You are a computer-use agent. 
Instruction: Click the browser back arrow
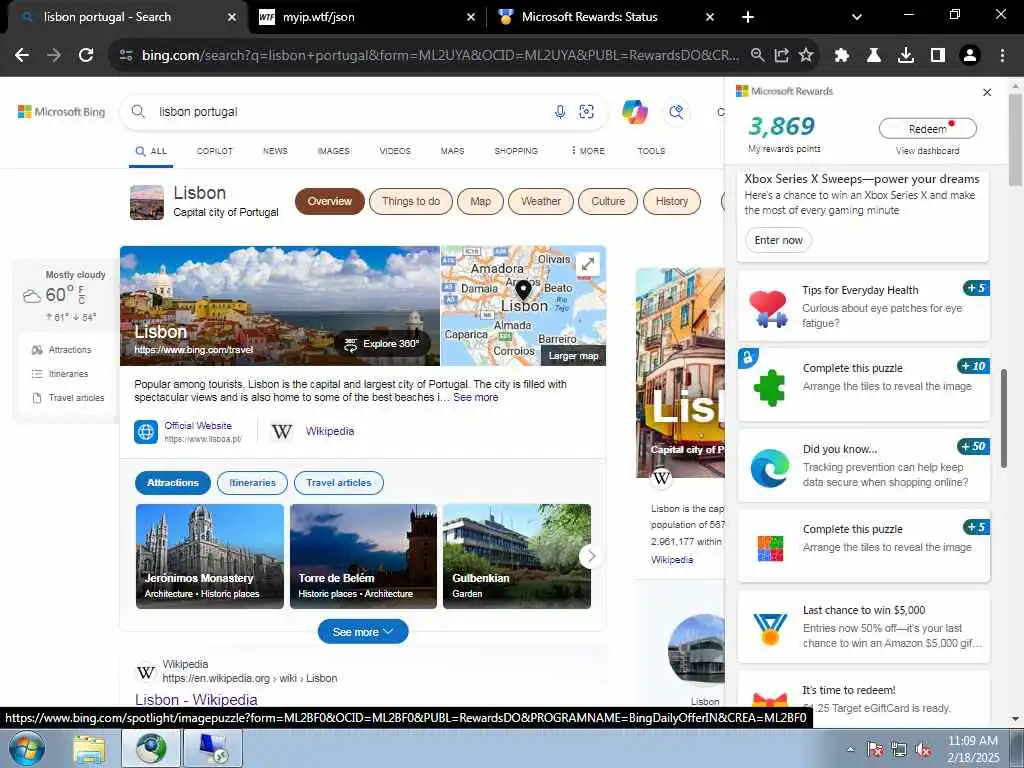(x=22, y=56)
